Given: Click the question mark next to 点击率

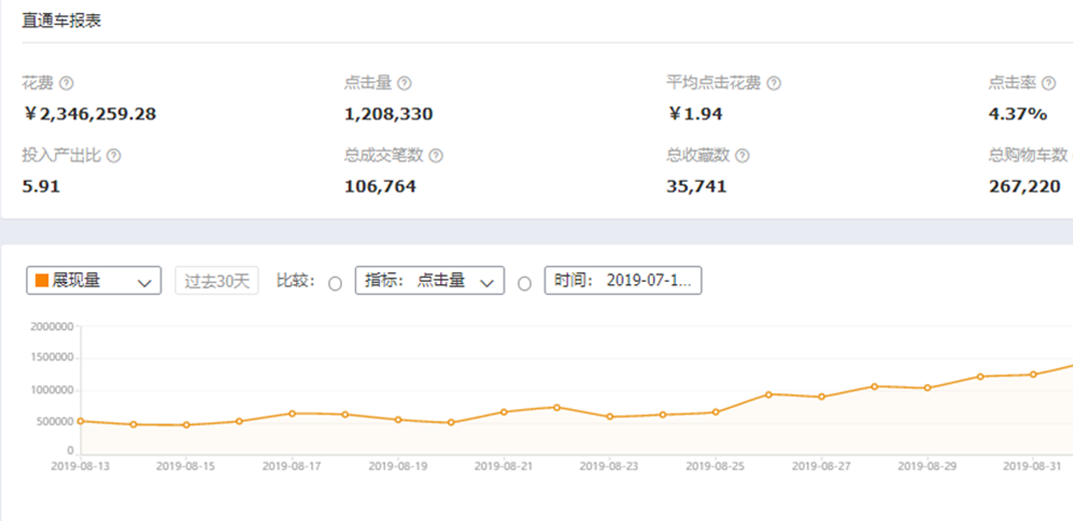Looking at the screenshot, I should [1047, 83].
